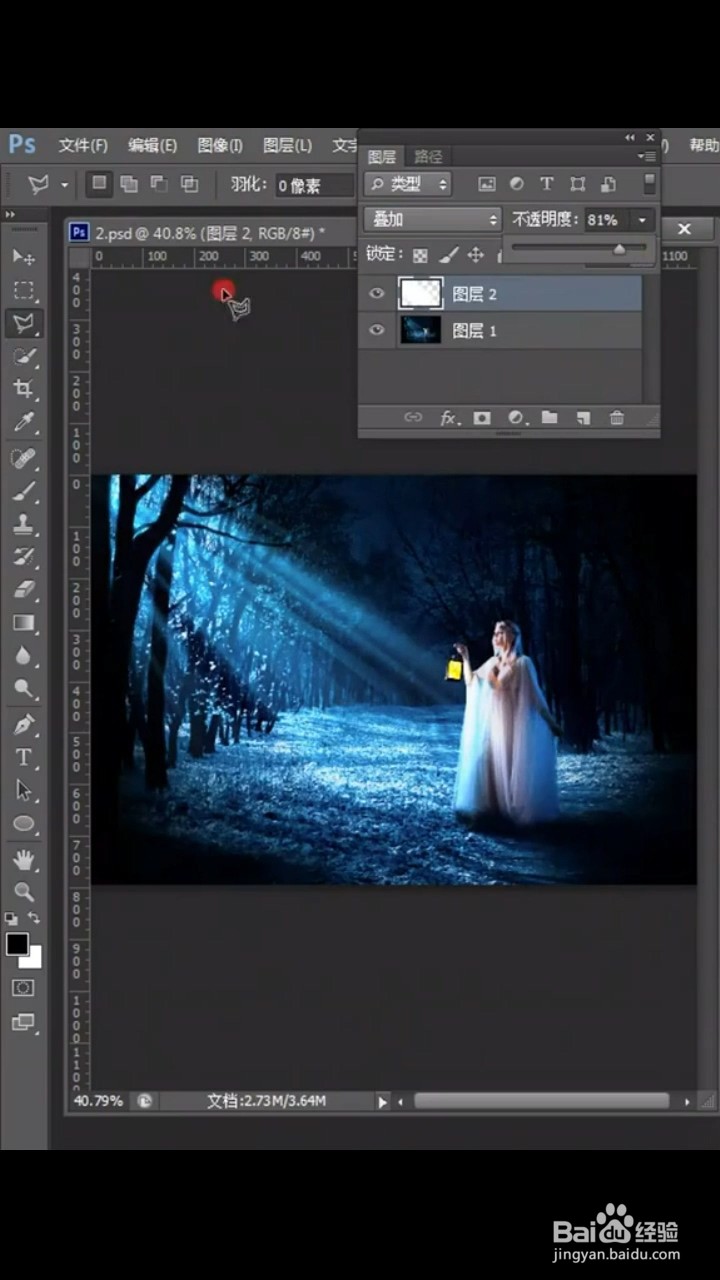Reset default foreground/background colors

(11, 917)
